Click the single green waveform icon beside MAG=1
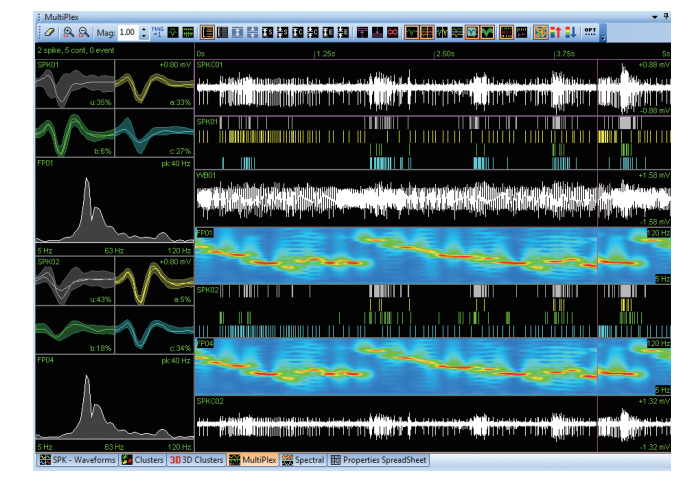 click(173, 32)
